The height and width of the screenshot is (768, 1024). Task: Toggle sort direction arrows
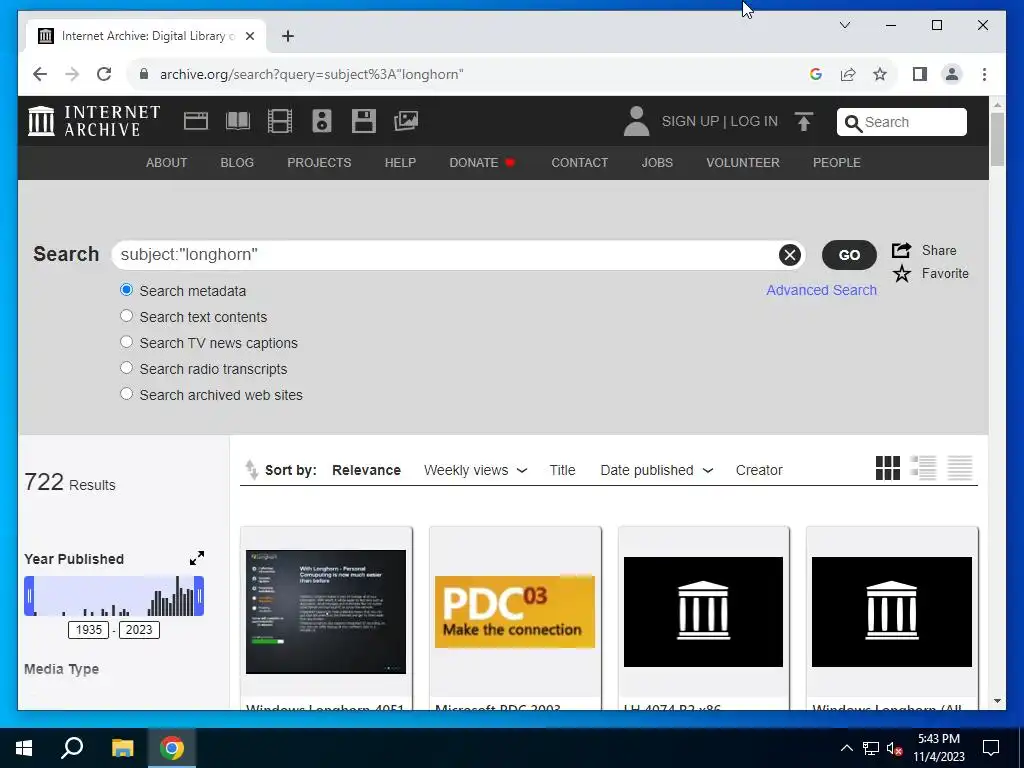[251, 470]
